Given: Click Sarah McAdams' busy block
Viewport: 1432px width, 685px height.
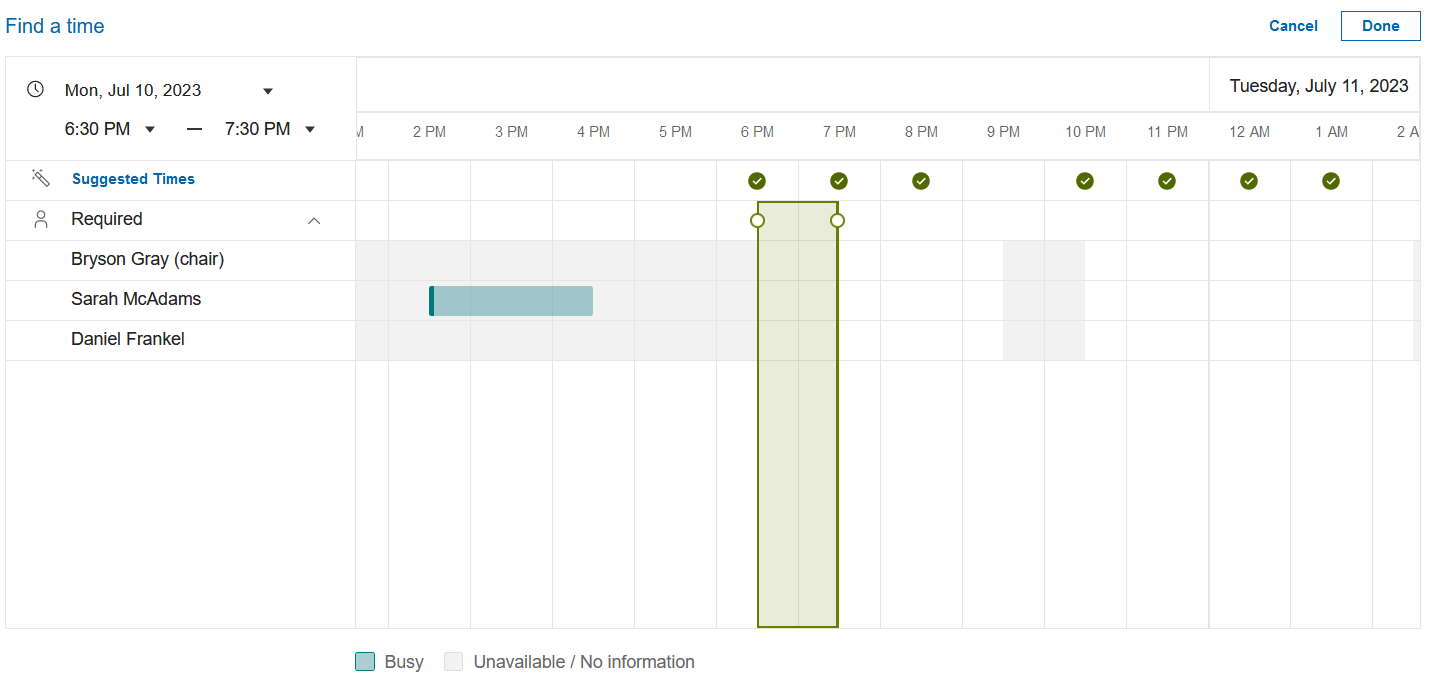Looking at the screenshot, I should pos(512,301).
